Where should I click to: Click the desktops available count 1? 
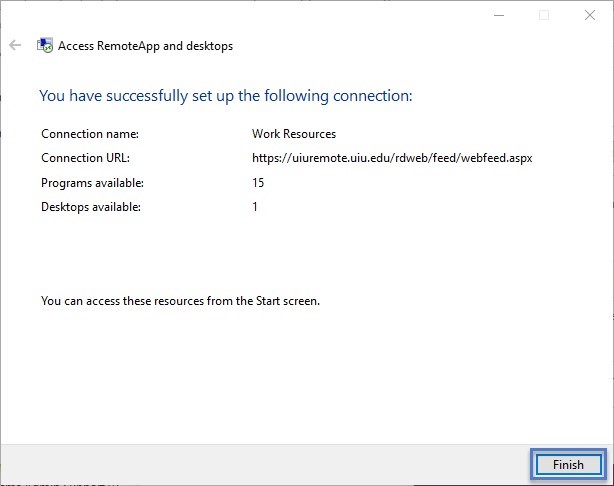(x=255, y=207)
